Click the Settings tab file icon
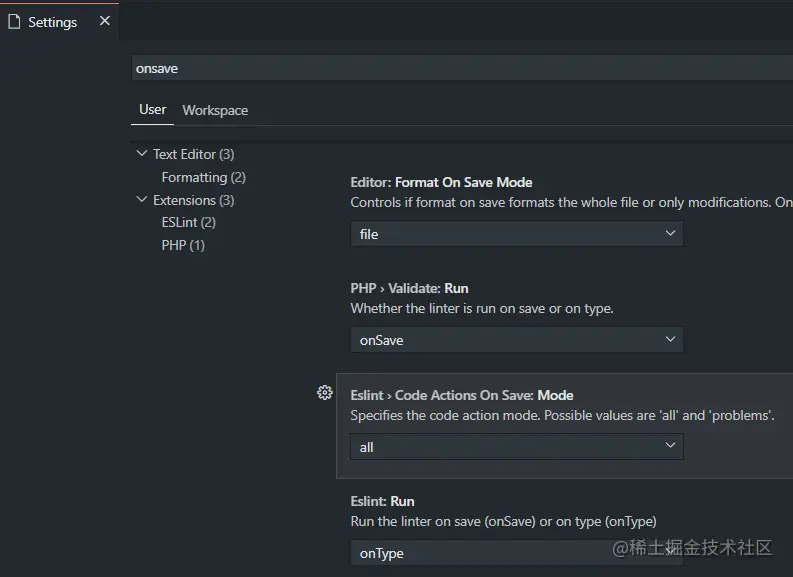Viewport: 793px width, 577px height. coord(14,21)
